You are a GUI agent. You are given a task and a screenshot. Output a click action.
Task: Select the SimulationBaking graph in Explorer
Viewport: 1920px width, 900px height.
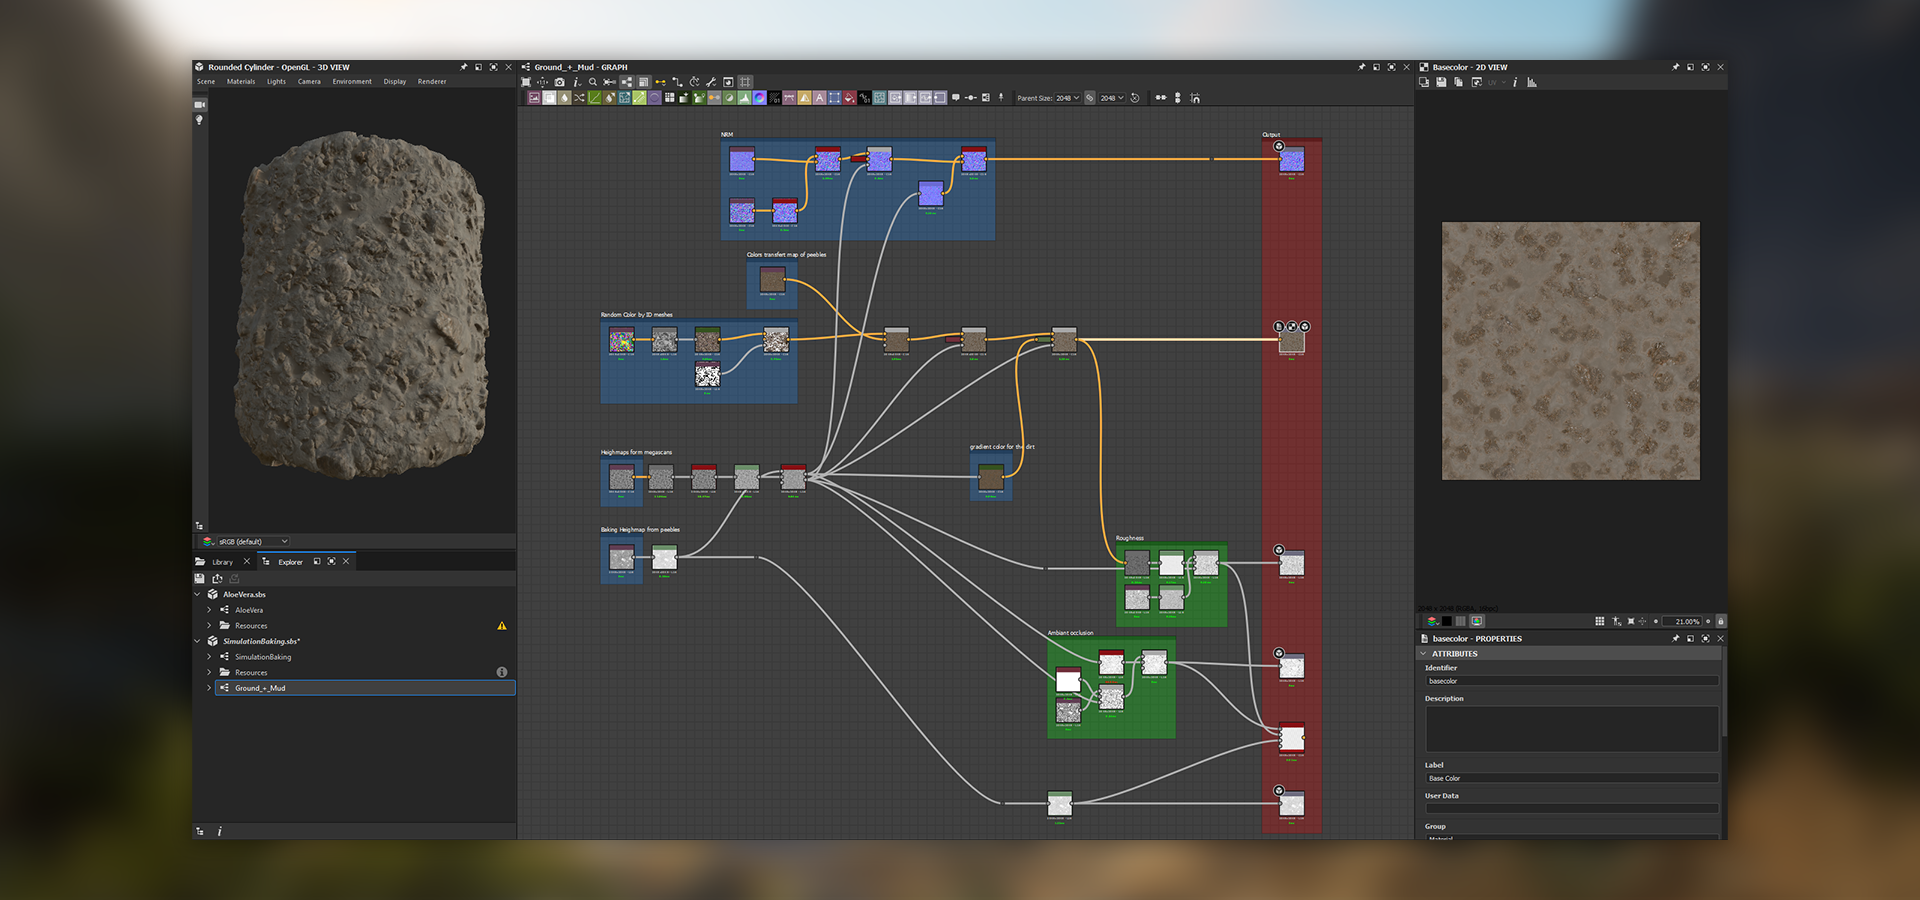click(x=263, y=657)
